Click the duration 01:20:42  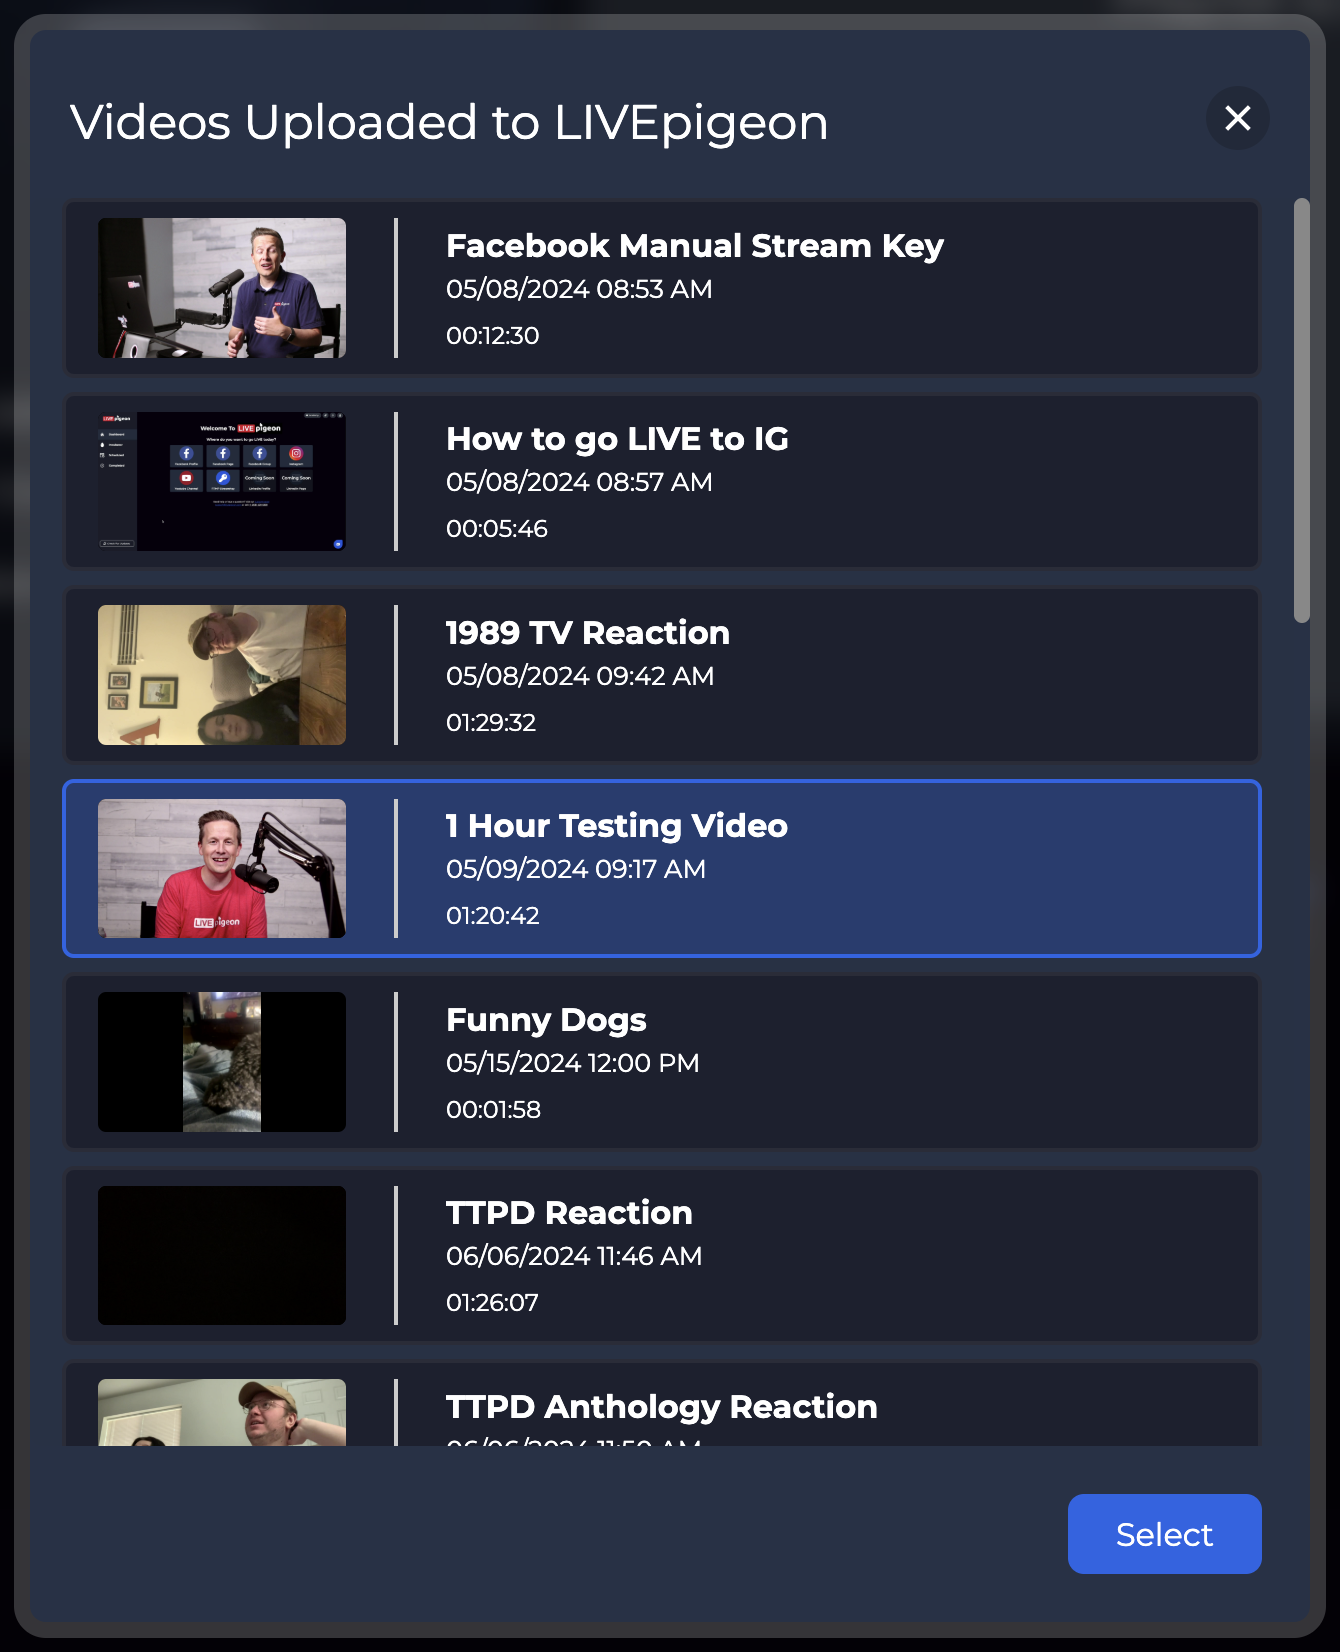tap(493, 916)
